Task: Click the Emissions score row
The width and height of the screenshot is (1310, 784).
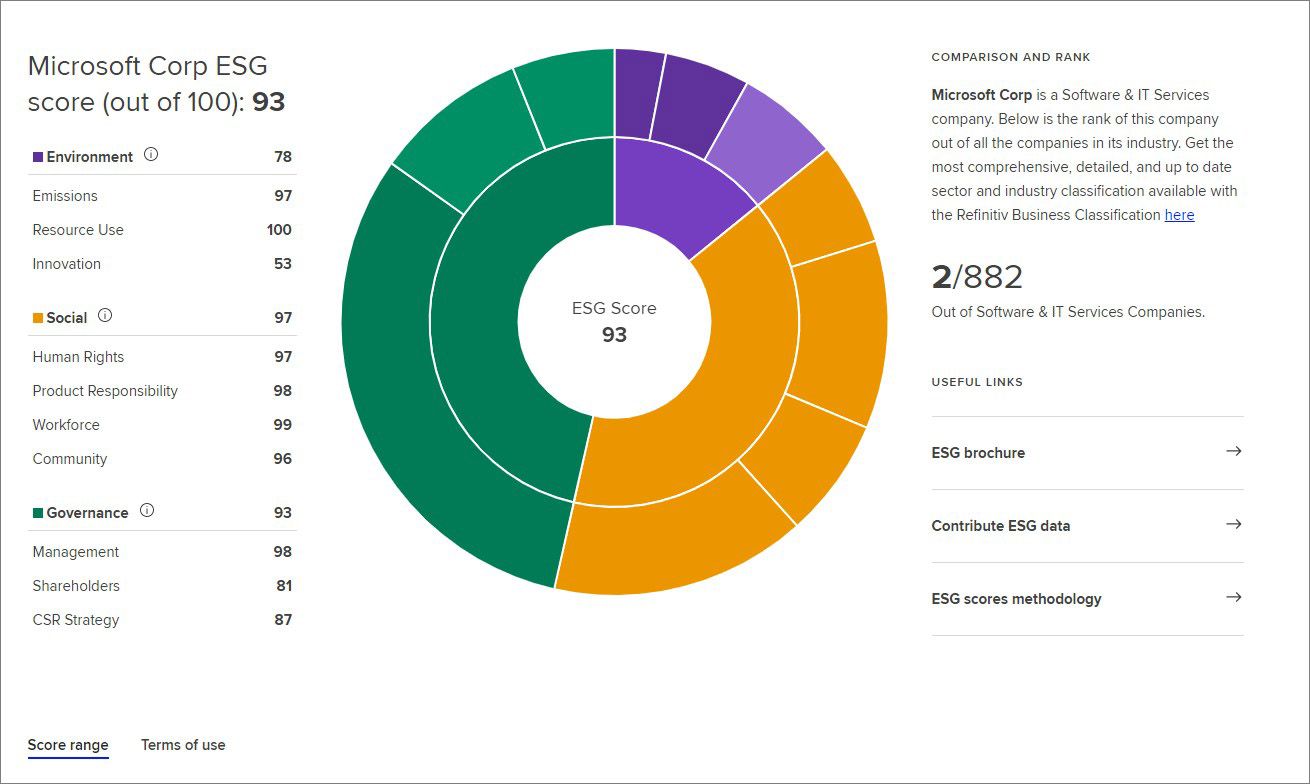Action: tap(162, 196)
